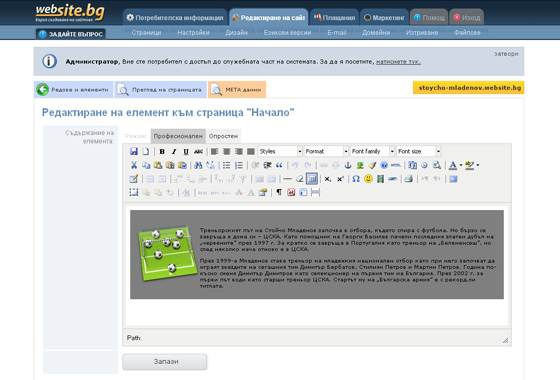Open the Маркетинг top navigation tab
The image size is (560, 380).
point(384,18)
